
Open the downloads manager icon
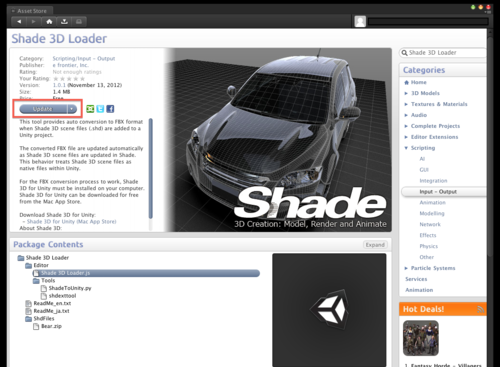(64, 22)
